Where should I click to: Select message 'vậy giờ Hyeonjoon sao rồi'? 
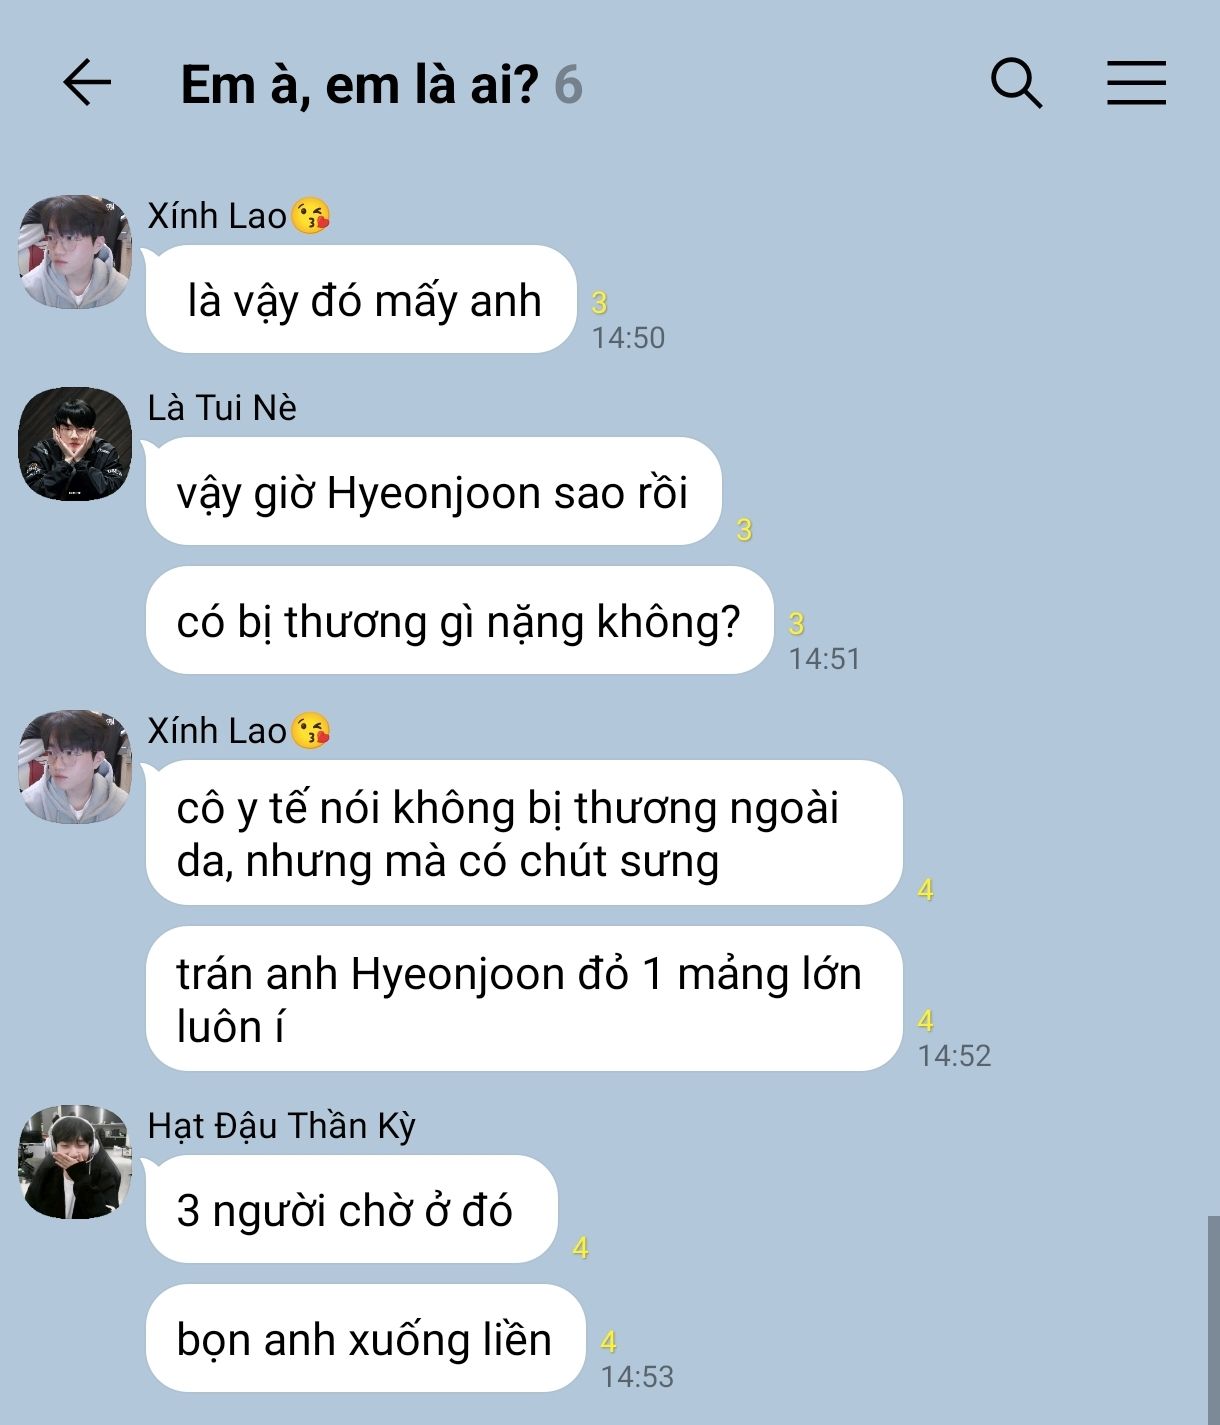(x=434, y=491)
